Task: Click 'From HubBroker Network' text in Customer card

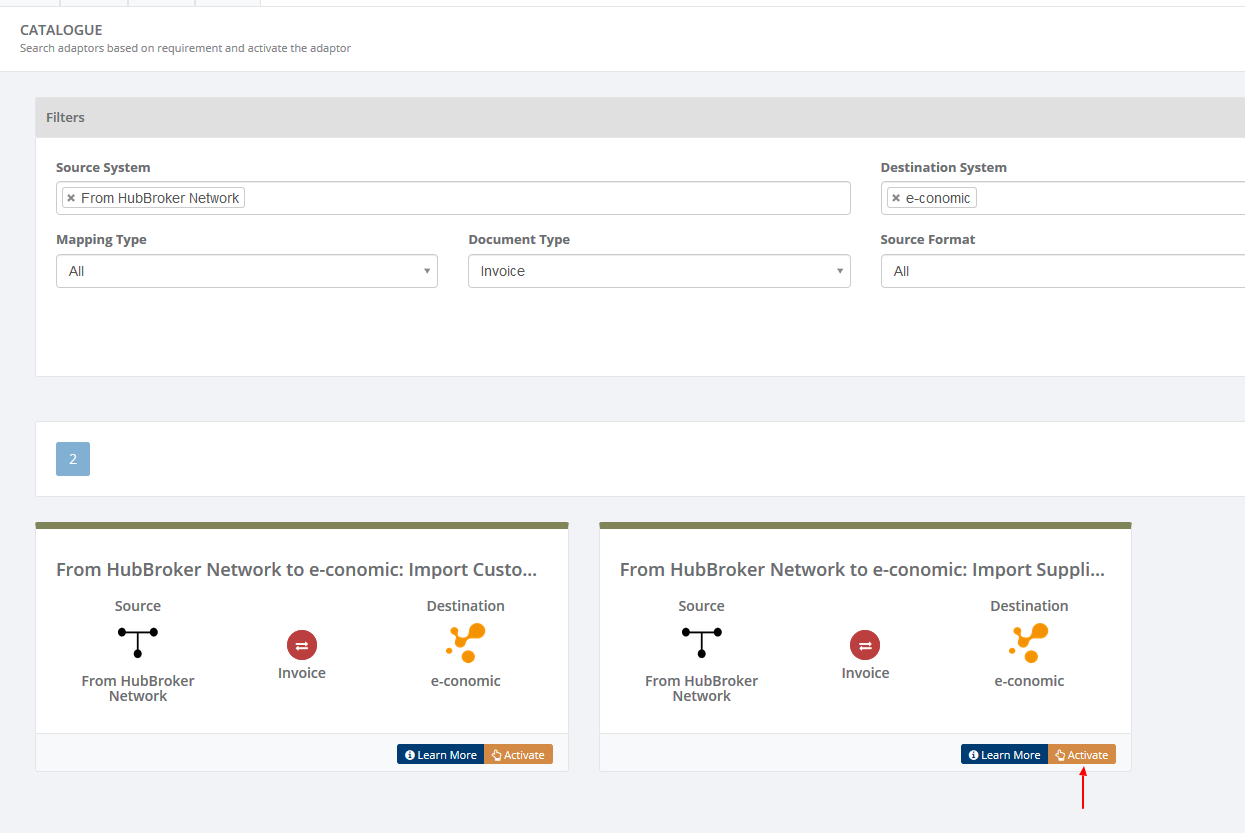Action: 138,688
